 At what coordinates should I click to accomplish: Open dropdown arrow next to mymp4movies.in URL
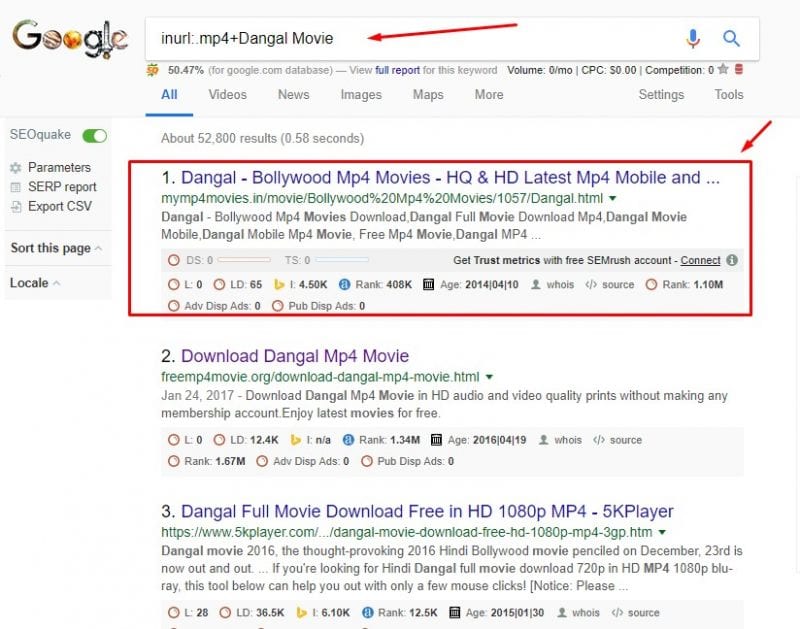[x=613, y=198]
